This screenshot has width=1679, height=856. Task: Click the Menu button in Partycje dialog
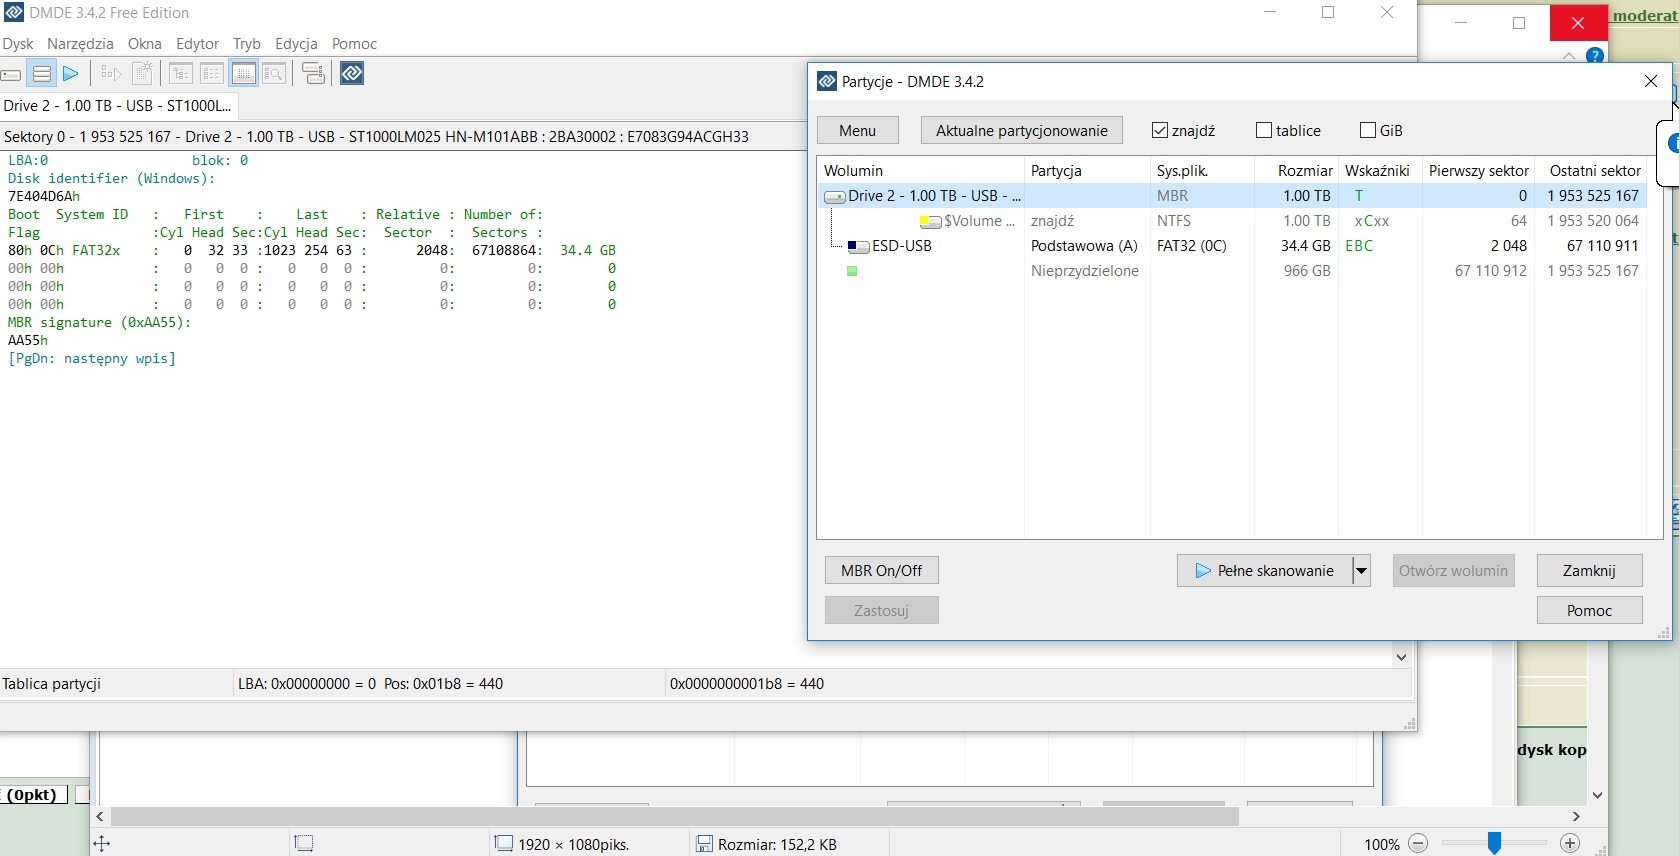(858, 131)
